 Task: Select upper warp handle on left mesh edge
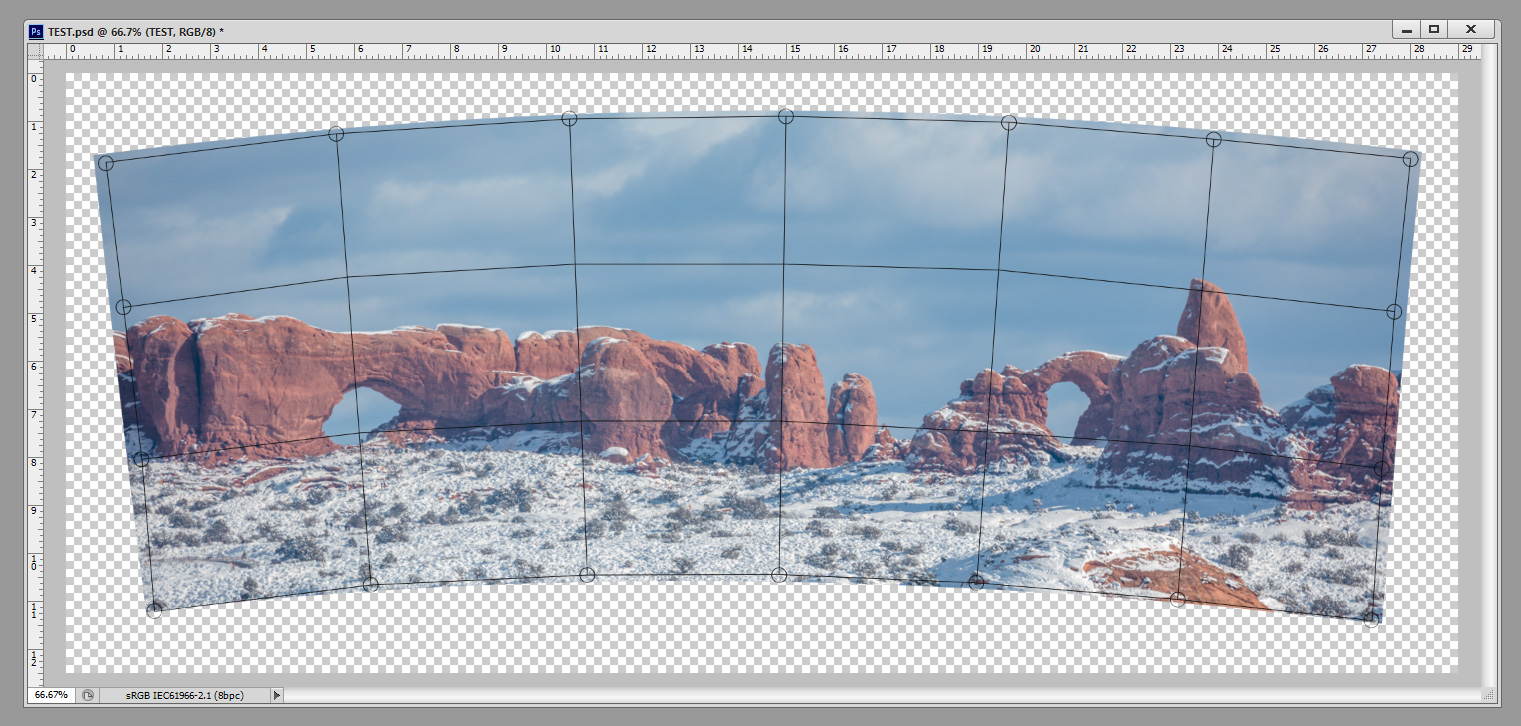[x=123, y=307]
